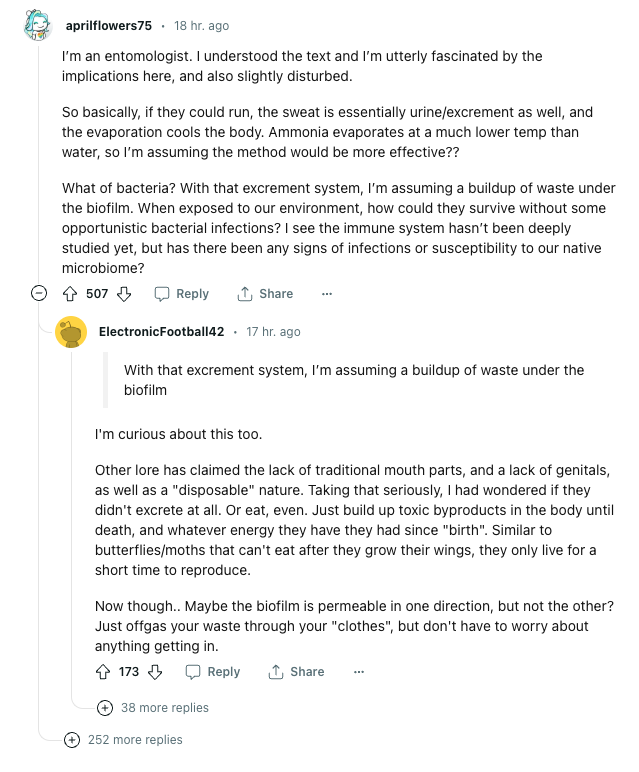
Task: Share aprilflowers75's comment
Action: pyautogui.click(x=265, y=294)
